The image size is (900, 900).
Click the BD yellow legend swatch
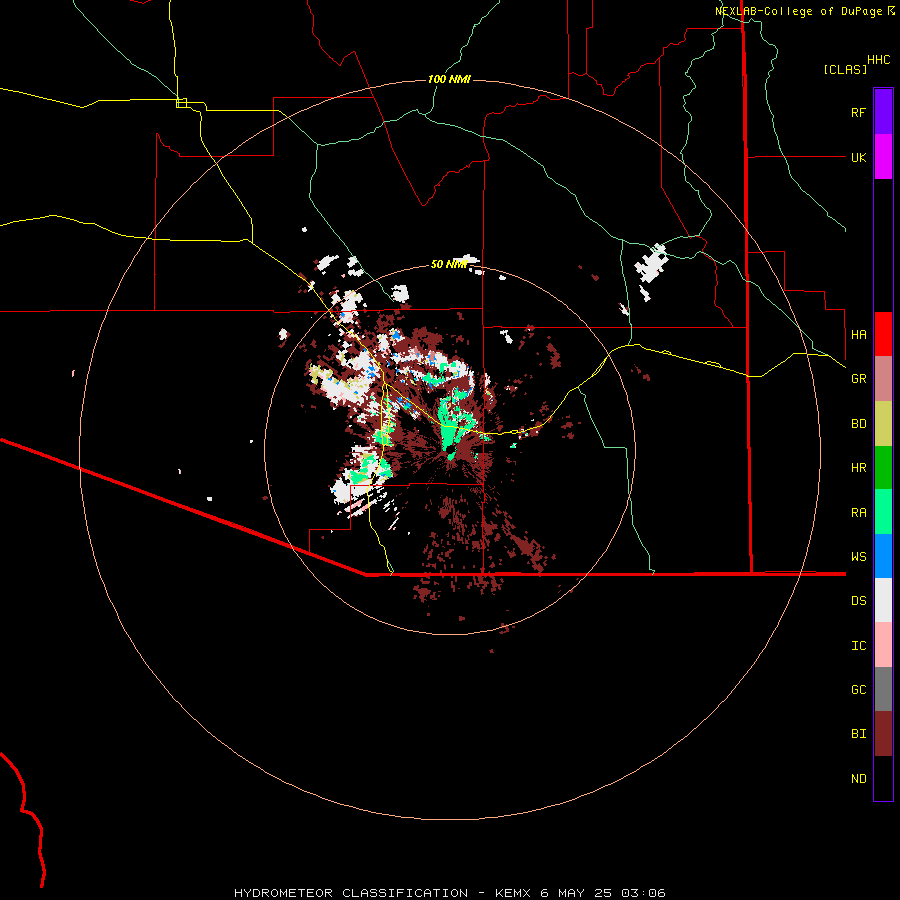[x=883, y=424]
